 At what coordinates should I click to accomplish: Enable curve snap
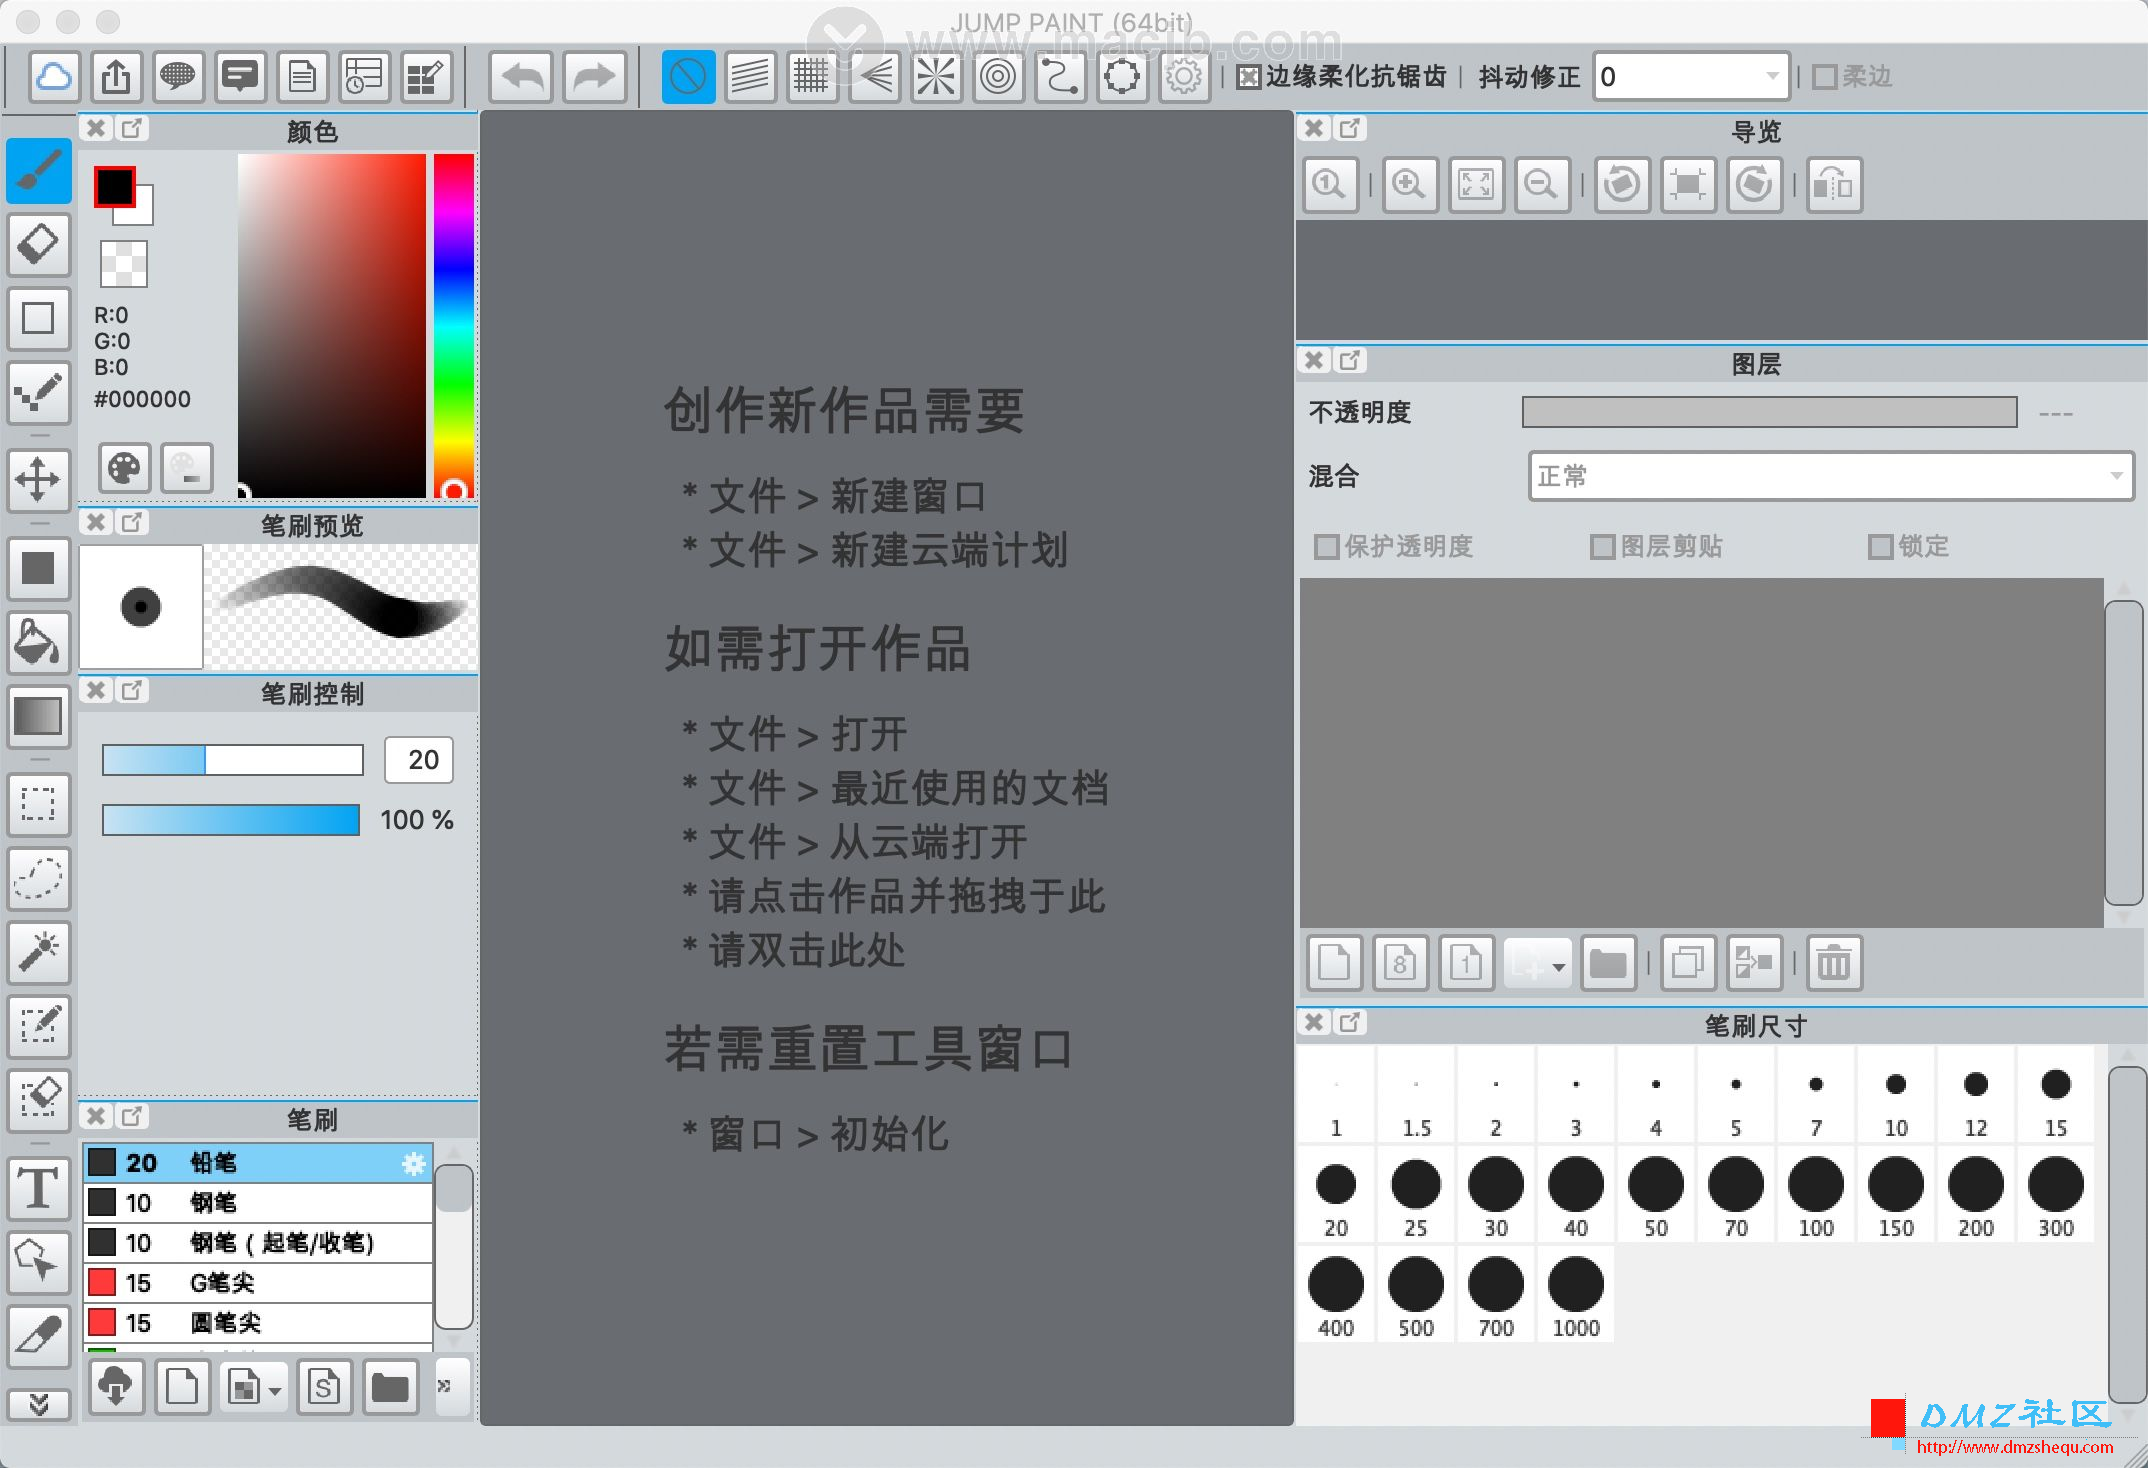1060,76
